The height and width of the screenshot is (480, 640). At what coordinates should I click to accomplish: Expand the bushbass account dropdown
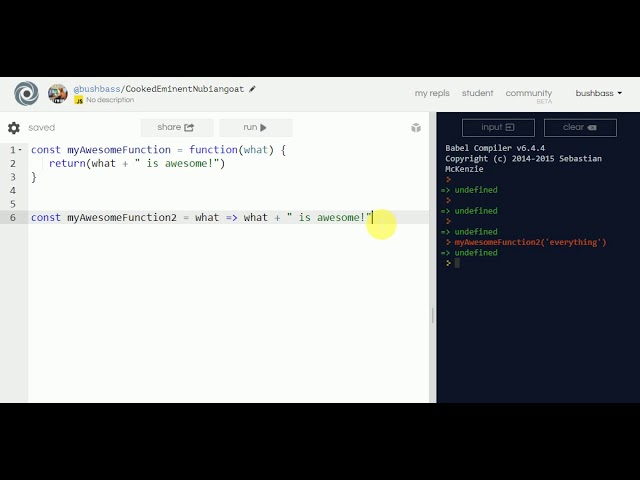click(598, 93)
